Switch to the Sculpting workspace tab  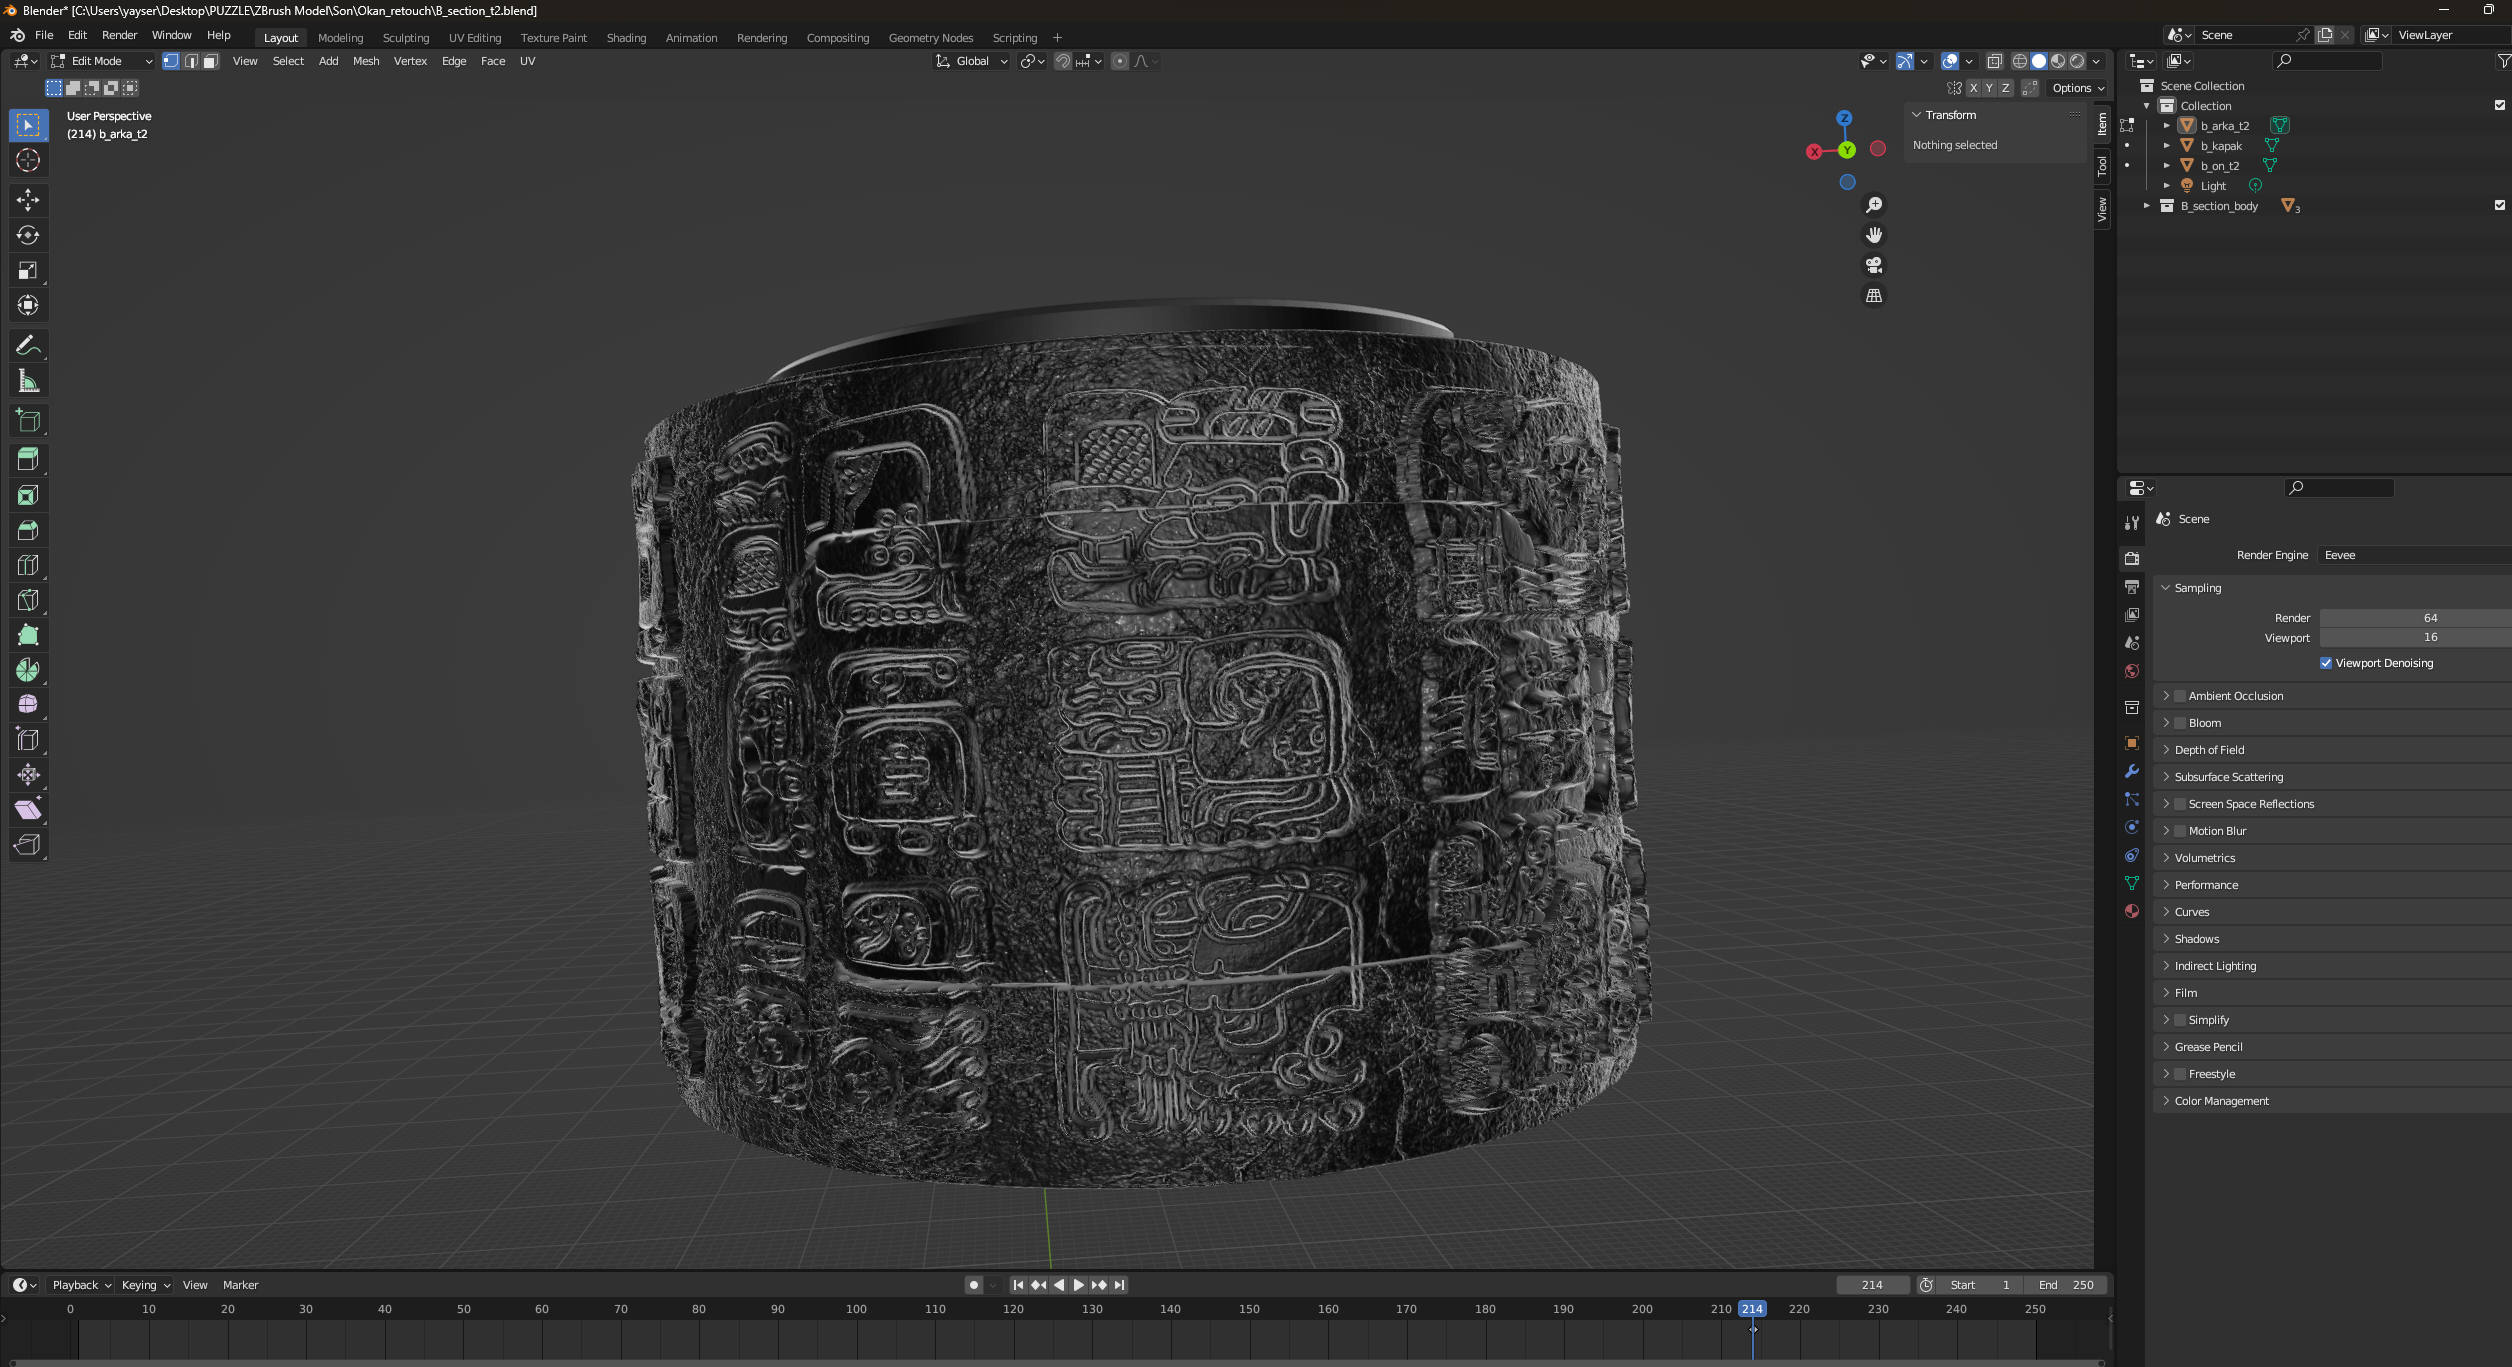click(x=405, y=38)
